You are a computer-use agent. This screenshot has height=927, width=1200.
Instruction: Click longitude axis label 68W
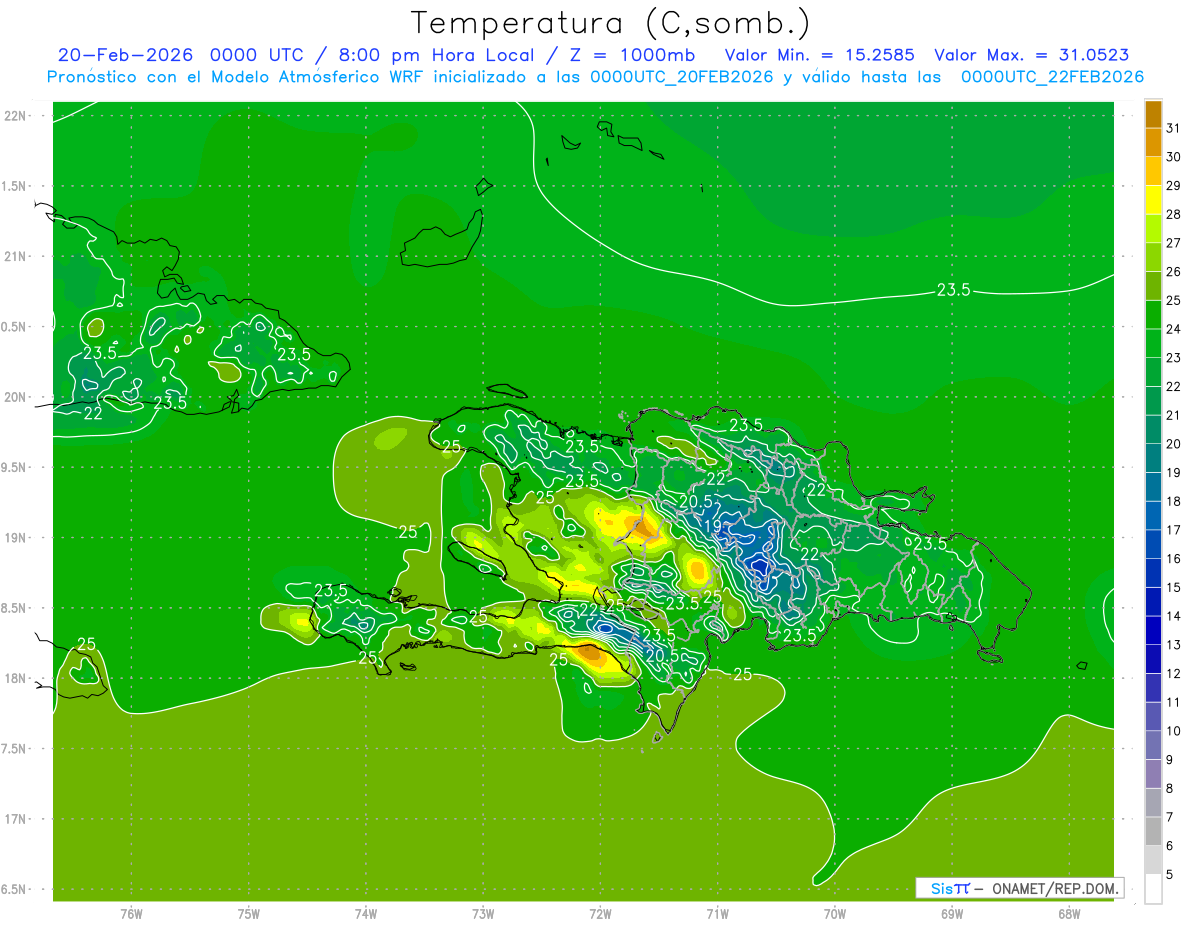pyautogui.click(x=1069, y=914)
